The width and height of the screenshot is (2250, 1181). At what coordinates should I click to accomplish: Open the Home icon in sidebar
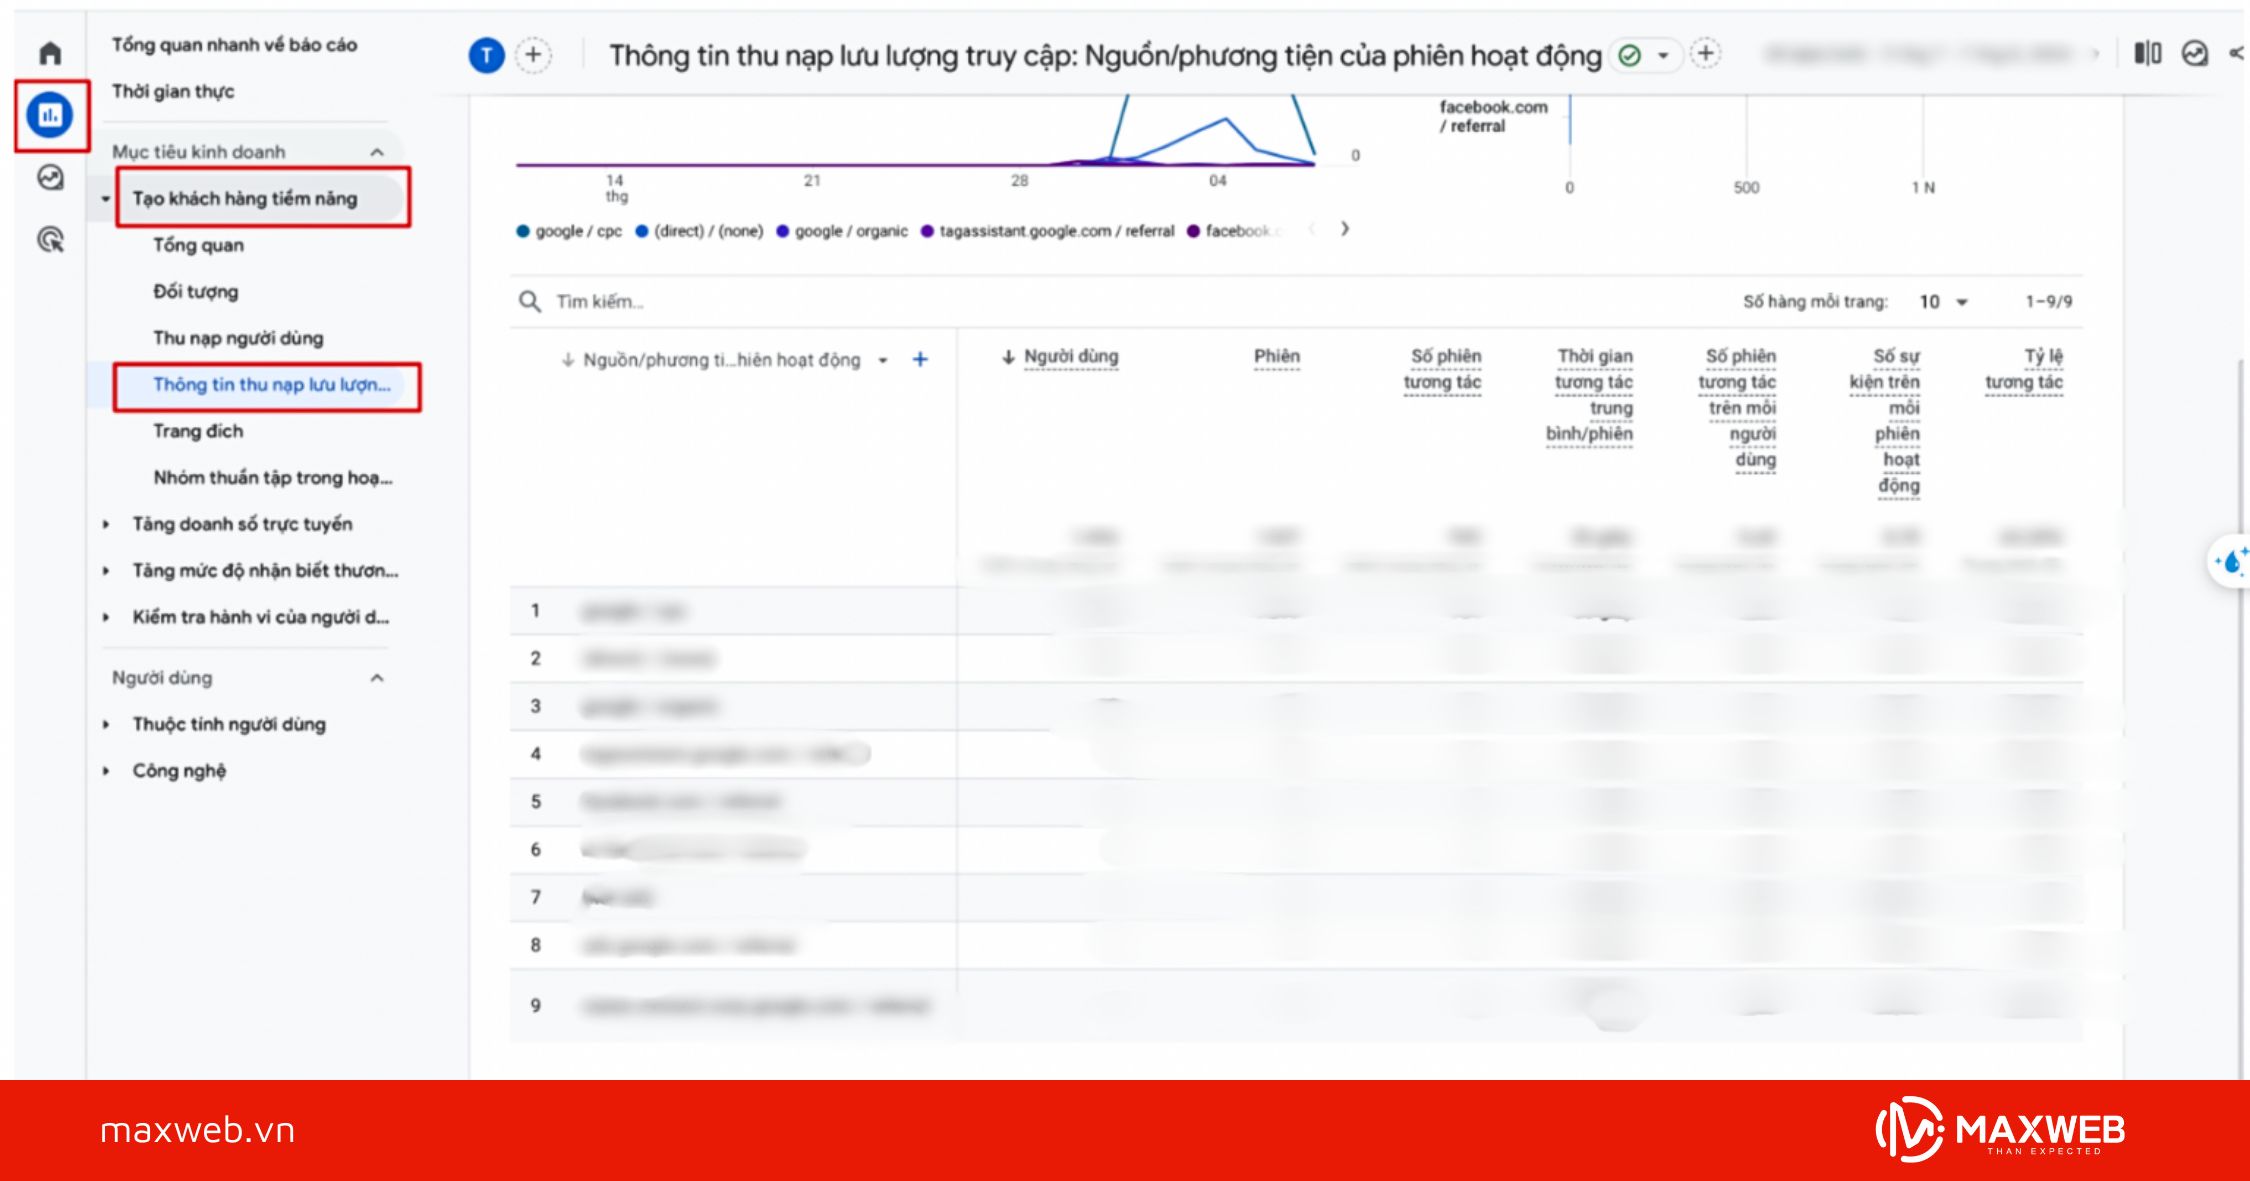click(50, 52)
